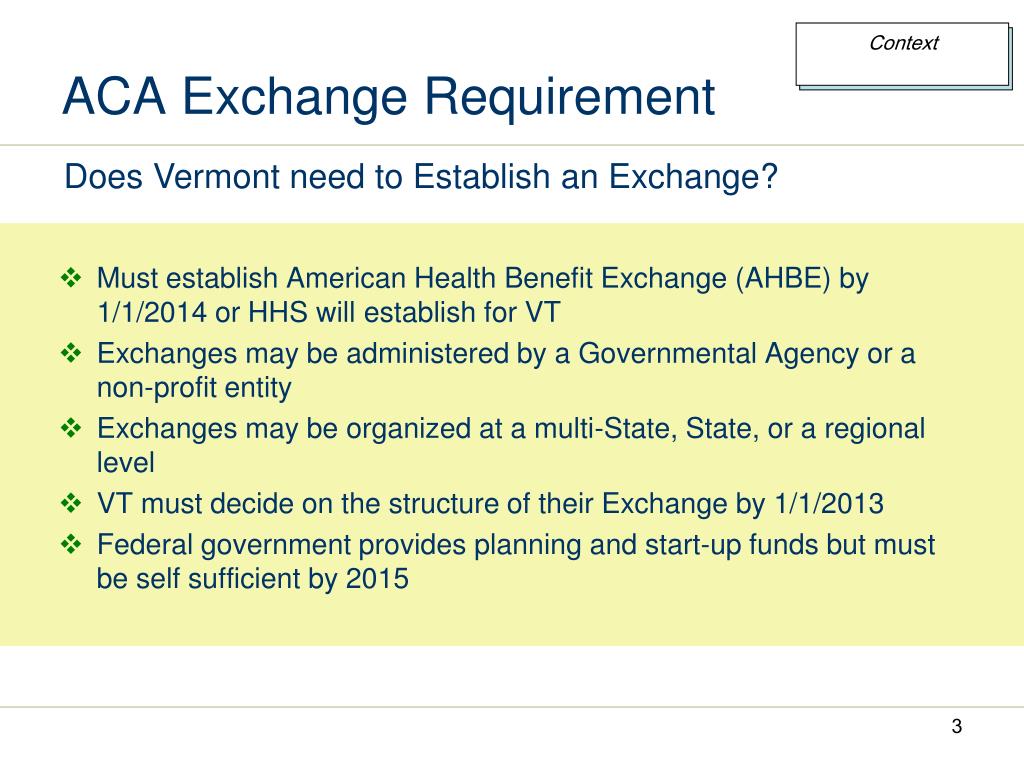Click the line '1/1/2014 or HHS will establish for VT'
Screen dimensions: 1024x768
coord(328,312)
